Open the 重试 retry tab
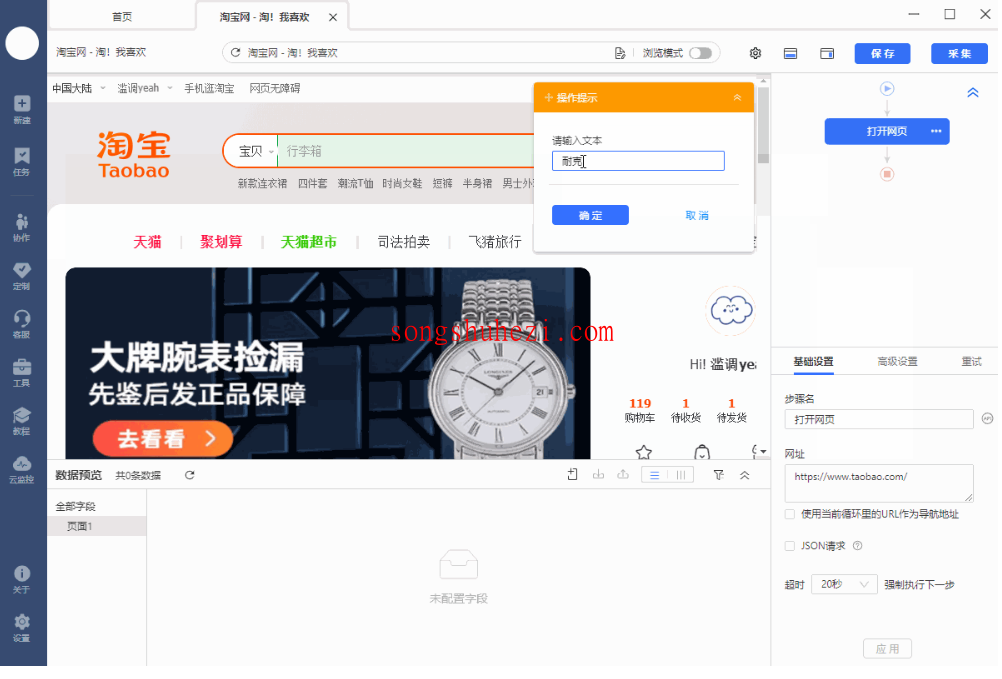 point(971,362)
